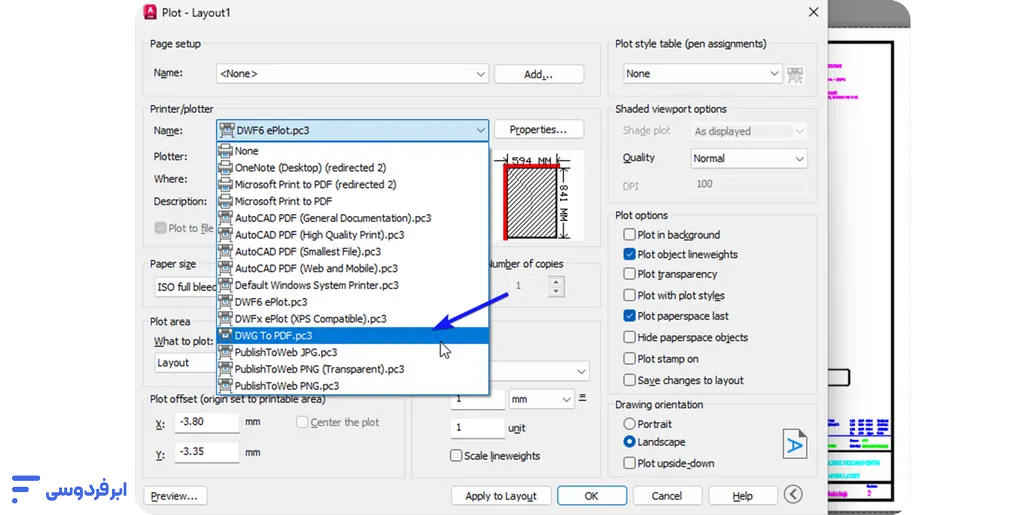
Task: Click the scale unit value field
Action: click(477, 428)
